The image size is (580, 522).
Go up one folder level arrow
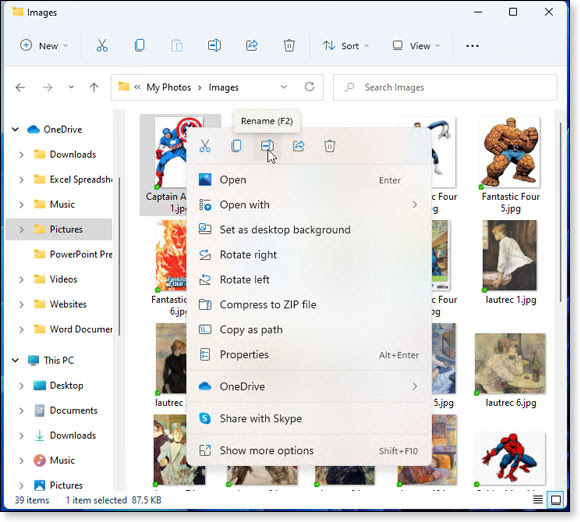[94, 88]
